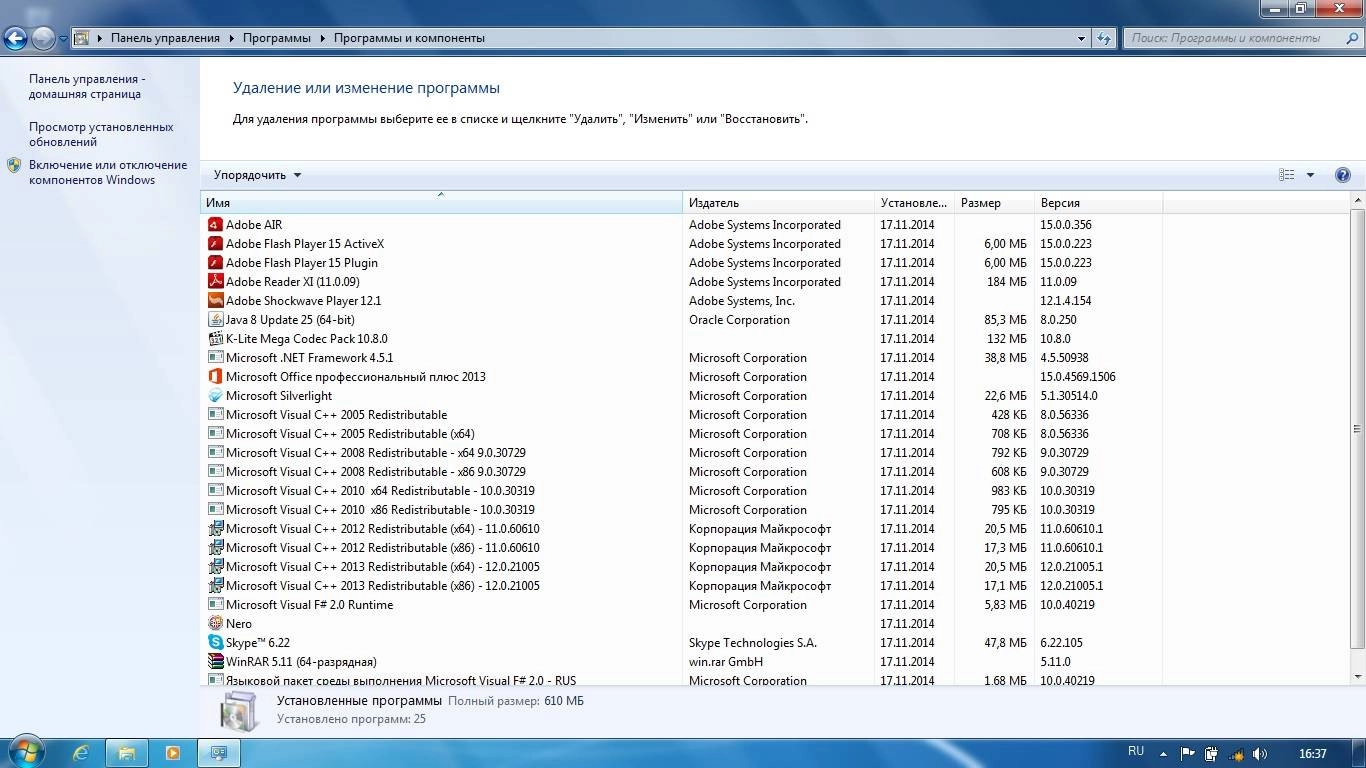
Task: Show hidden tray icons arrow
Action: coord(1163,754)
